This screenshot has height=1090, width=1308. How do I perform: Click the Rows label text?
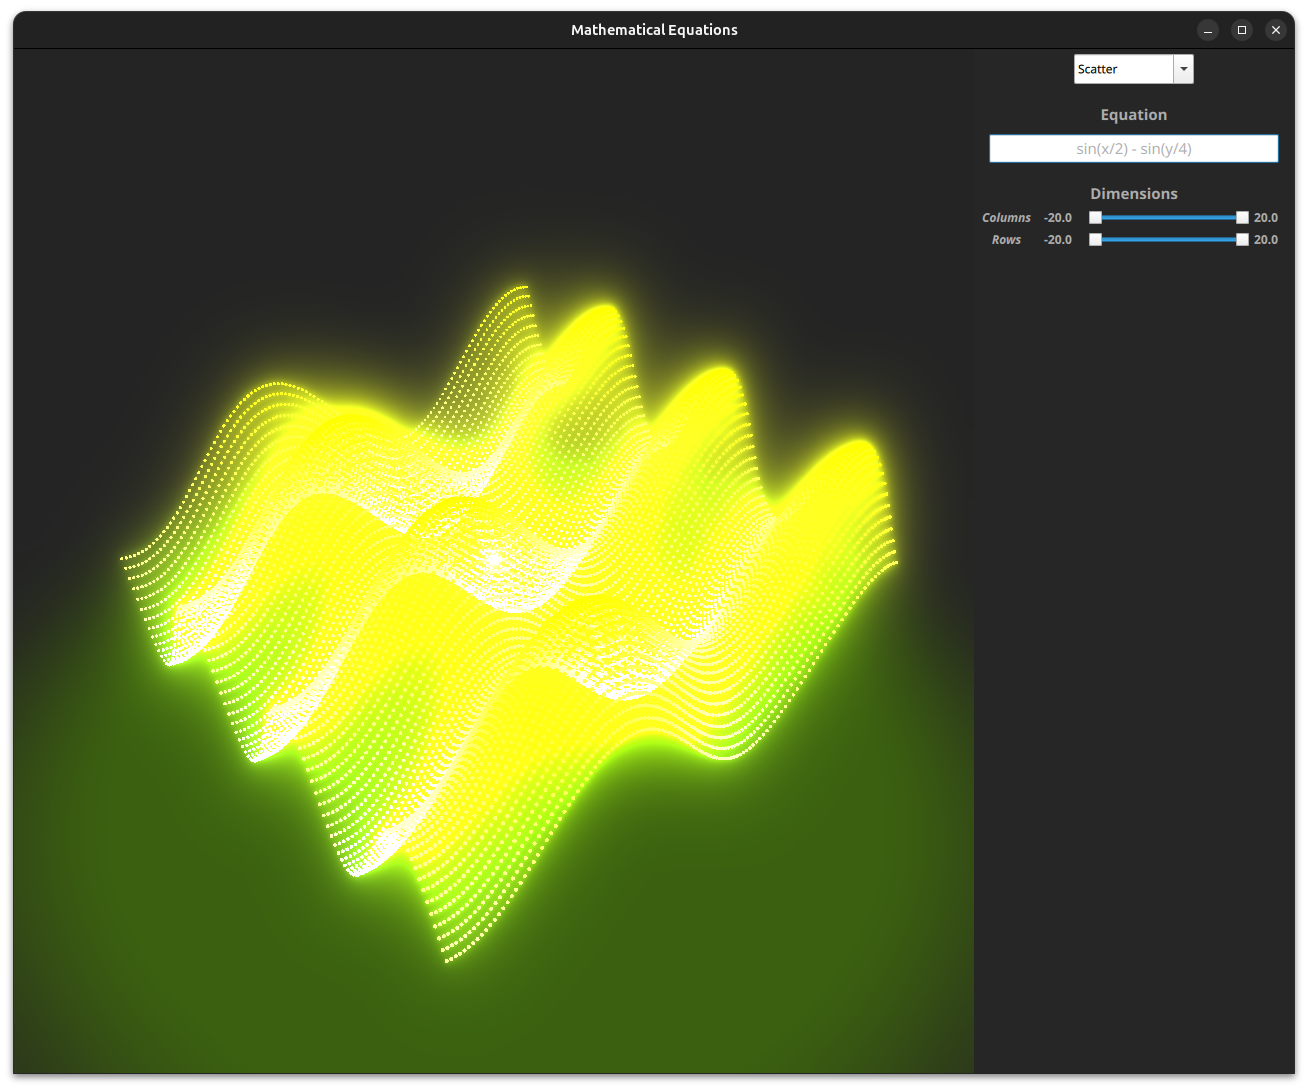coord(1006,240)
